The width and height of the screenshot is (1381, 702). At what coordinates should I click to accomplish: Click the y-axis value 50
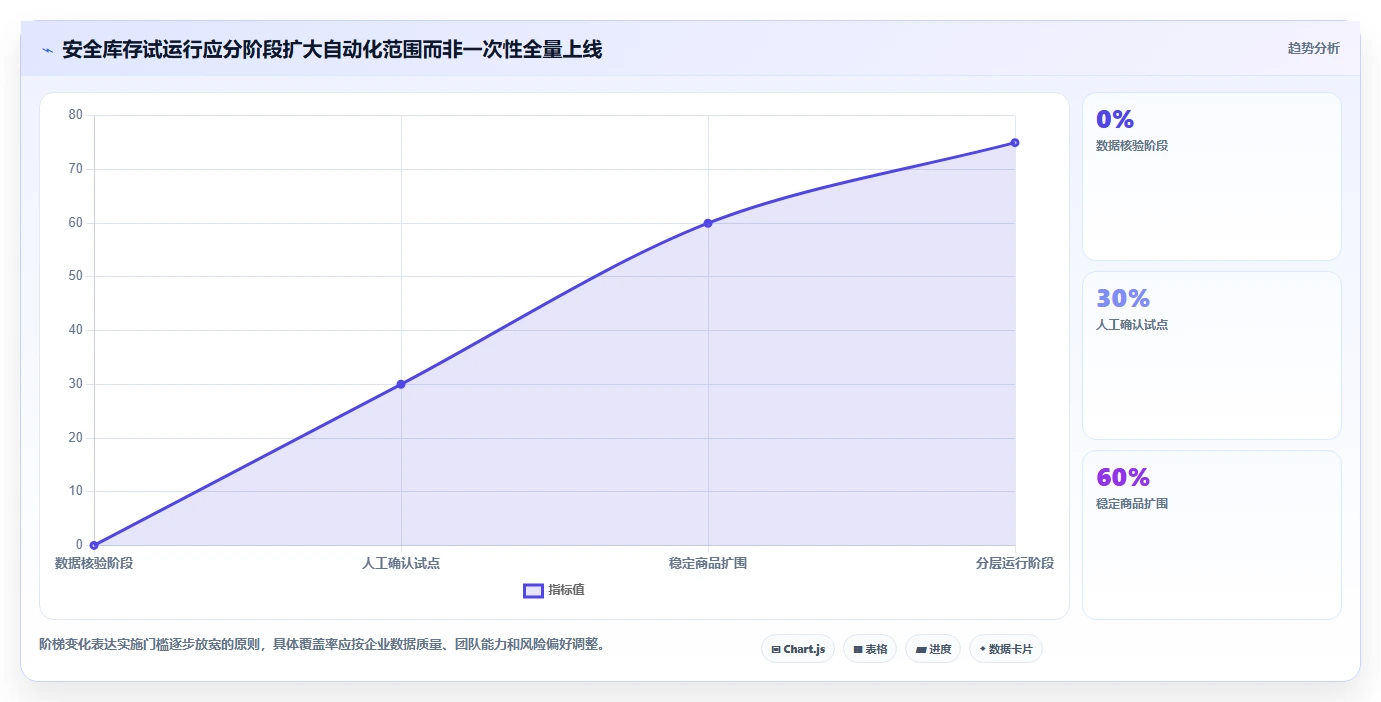pos(76,276)
